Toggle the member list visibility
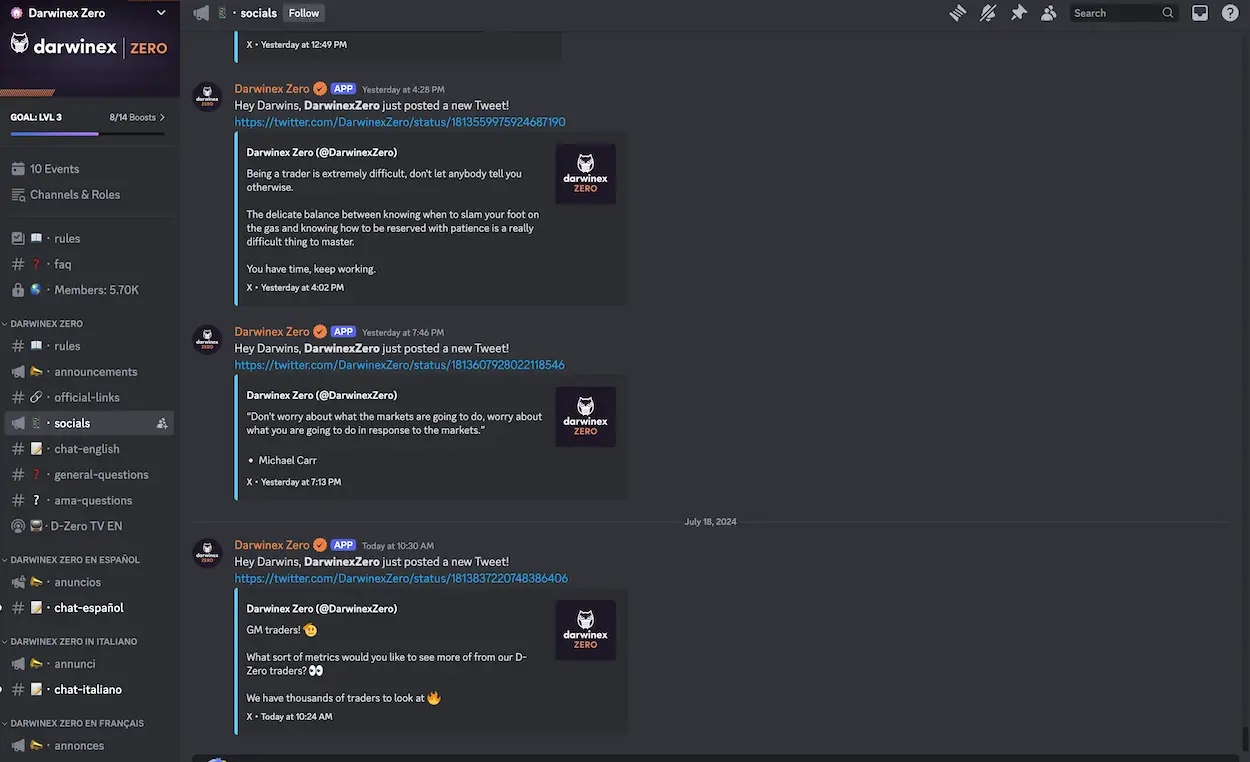The height and width of the screenshot is (762, 1250). 1049,12
